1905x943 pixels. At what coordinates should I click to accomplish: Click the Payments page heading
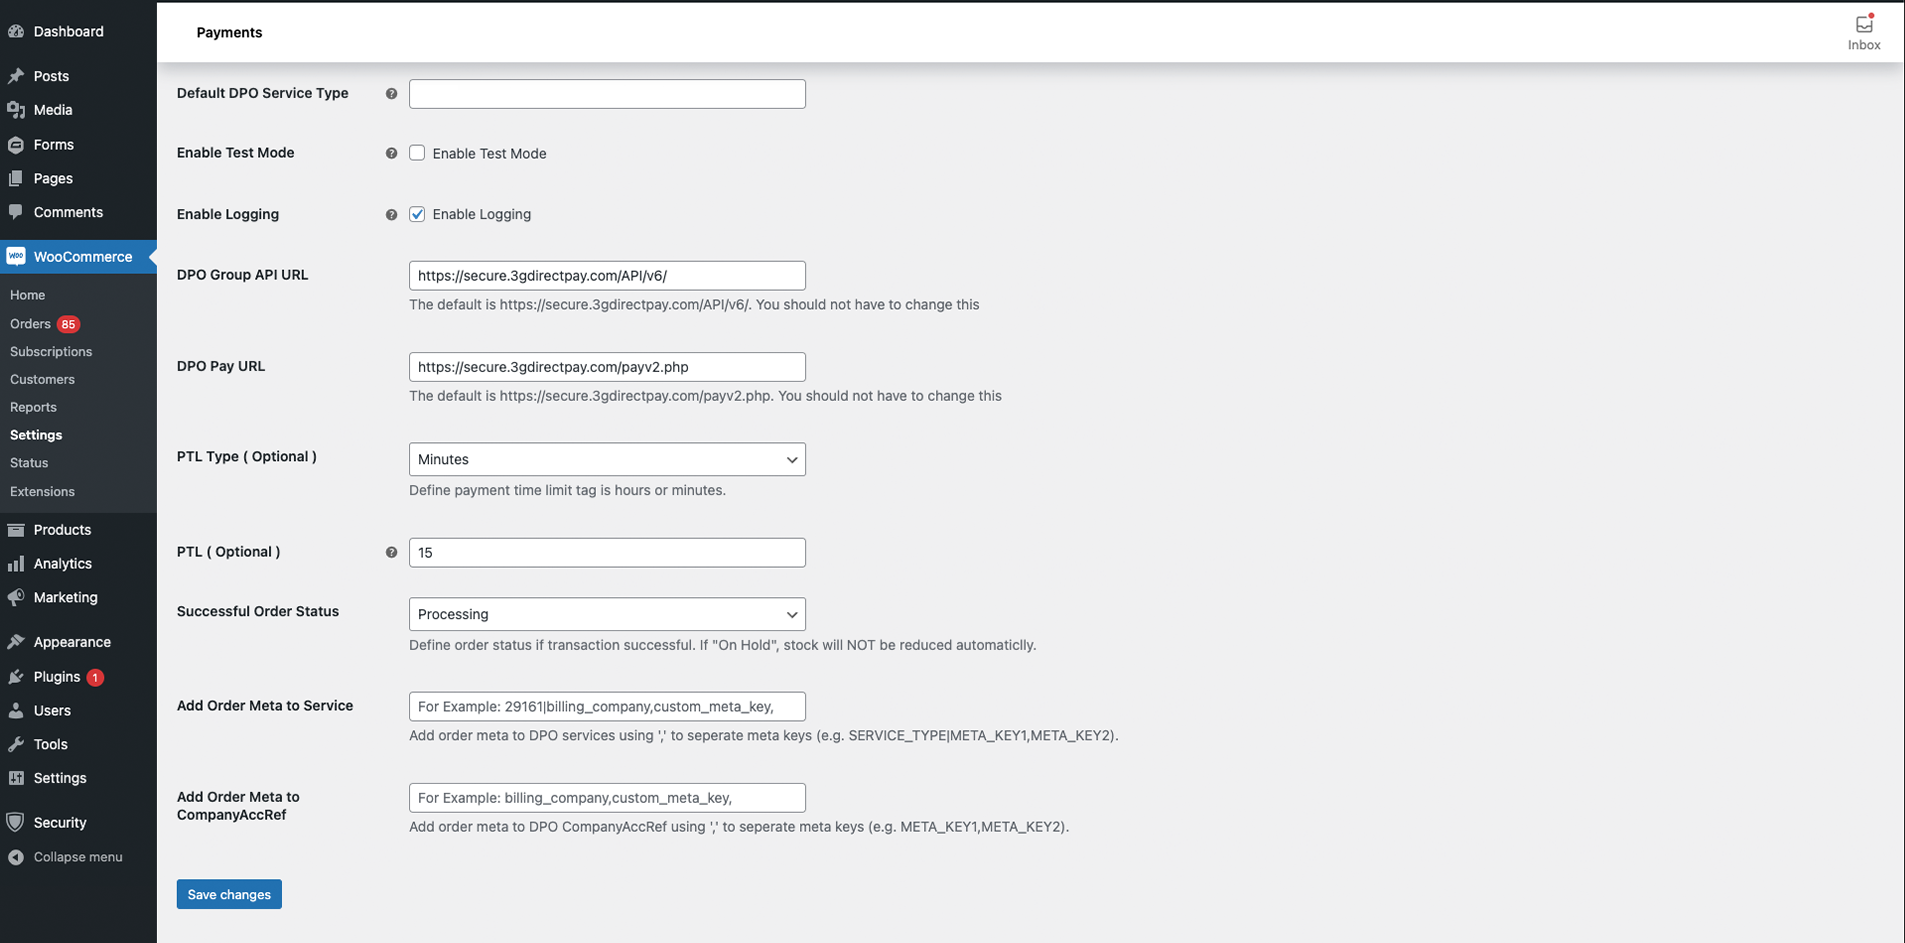(229, 32)
